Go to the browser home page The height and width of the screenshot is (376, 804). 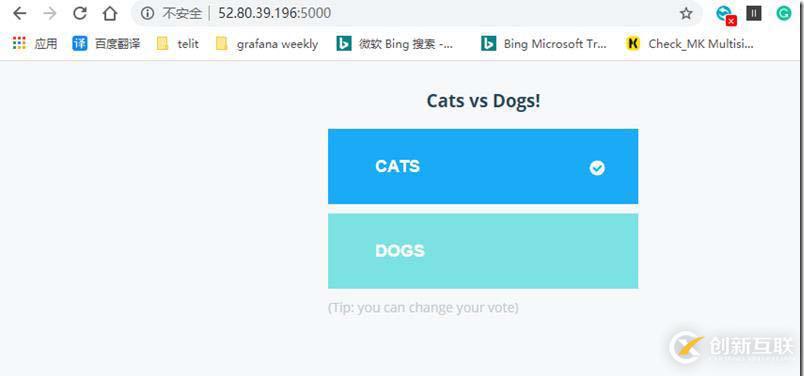(110, 13)
